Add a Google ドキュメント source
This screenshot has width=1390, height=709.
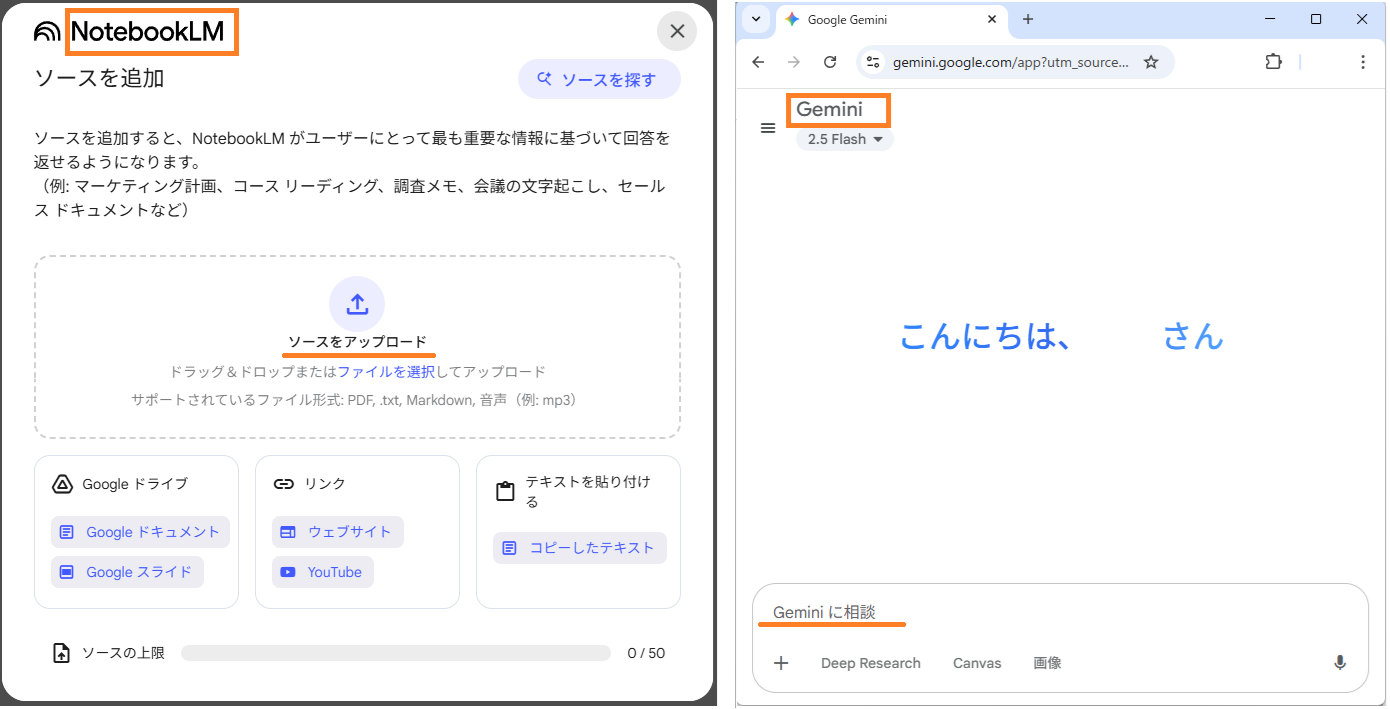tap(139, 531)
